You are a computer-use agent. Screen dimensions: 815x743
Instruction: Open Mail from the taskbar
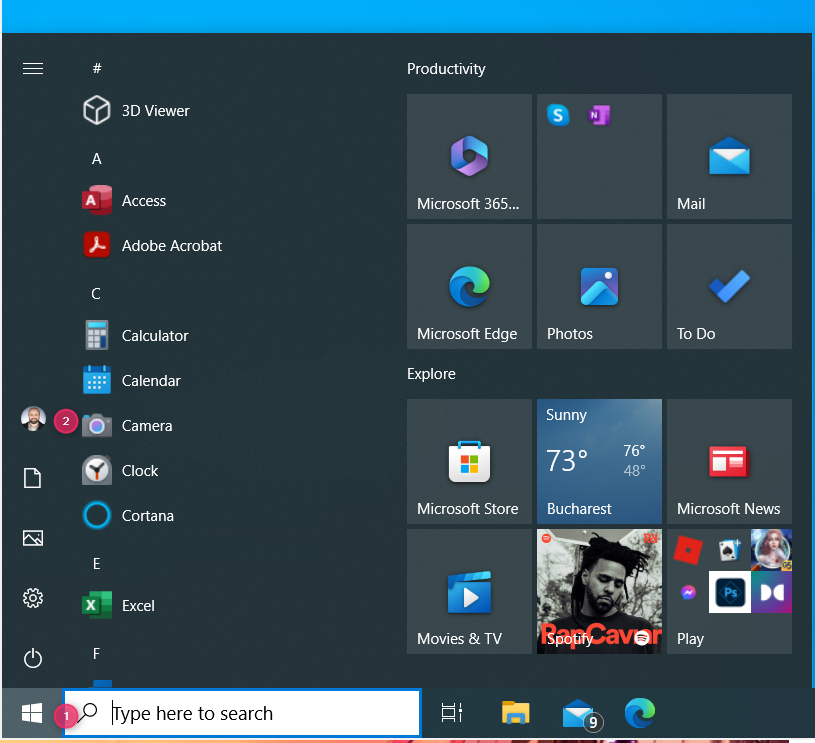(x=581, y=714)
